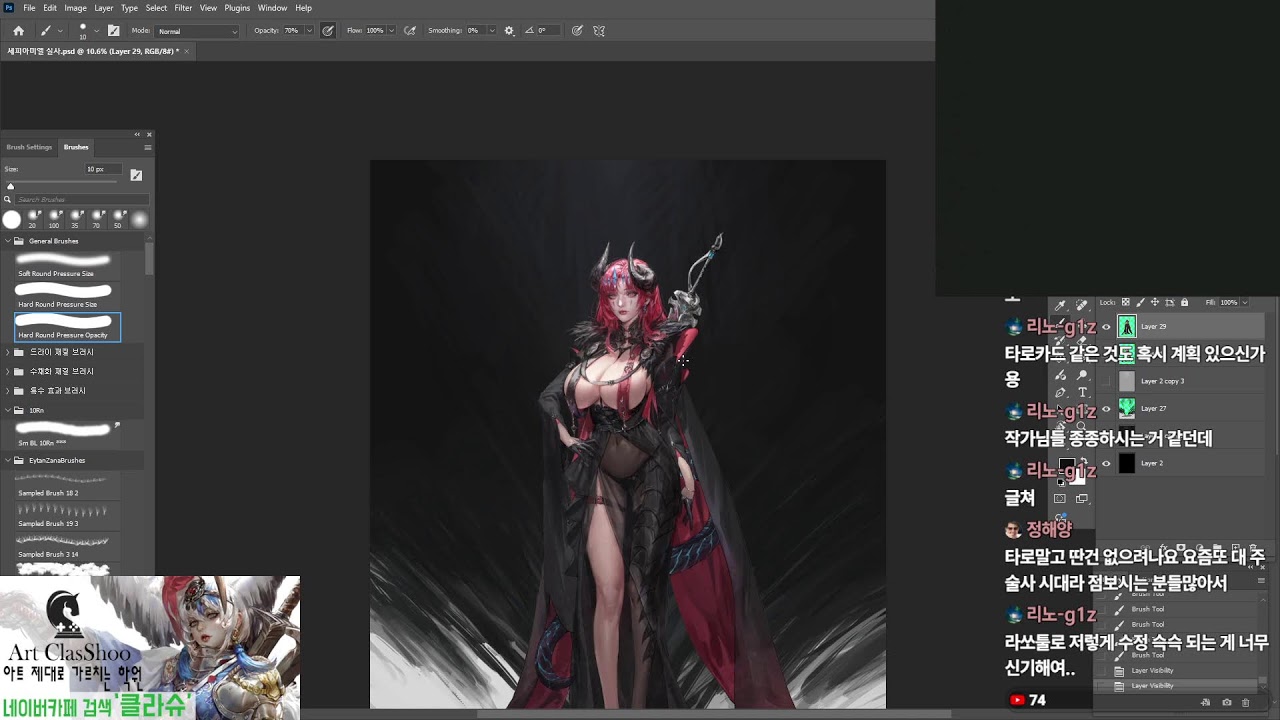
Task: Open the File menu
Action: click(x=29, y=8)
